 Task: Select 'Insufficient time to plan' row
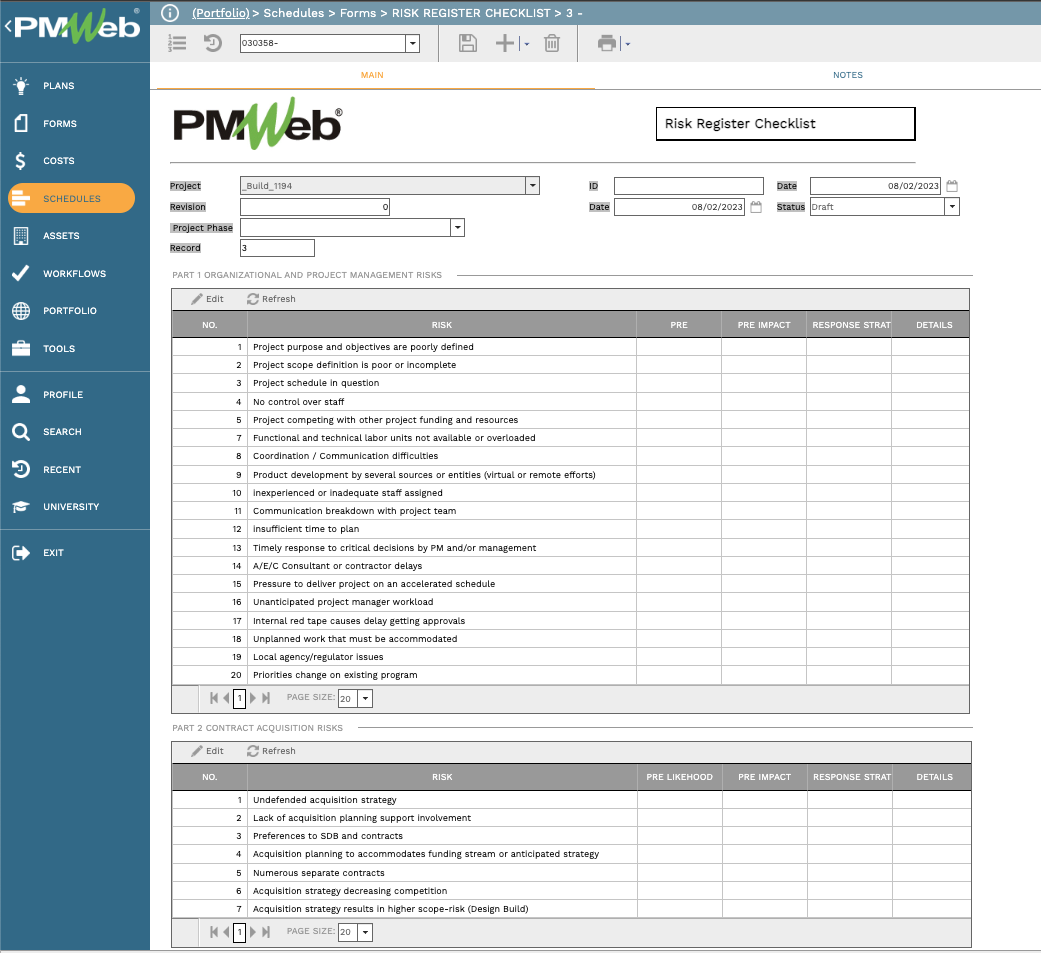570,529
